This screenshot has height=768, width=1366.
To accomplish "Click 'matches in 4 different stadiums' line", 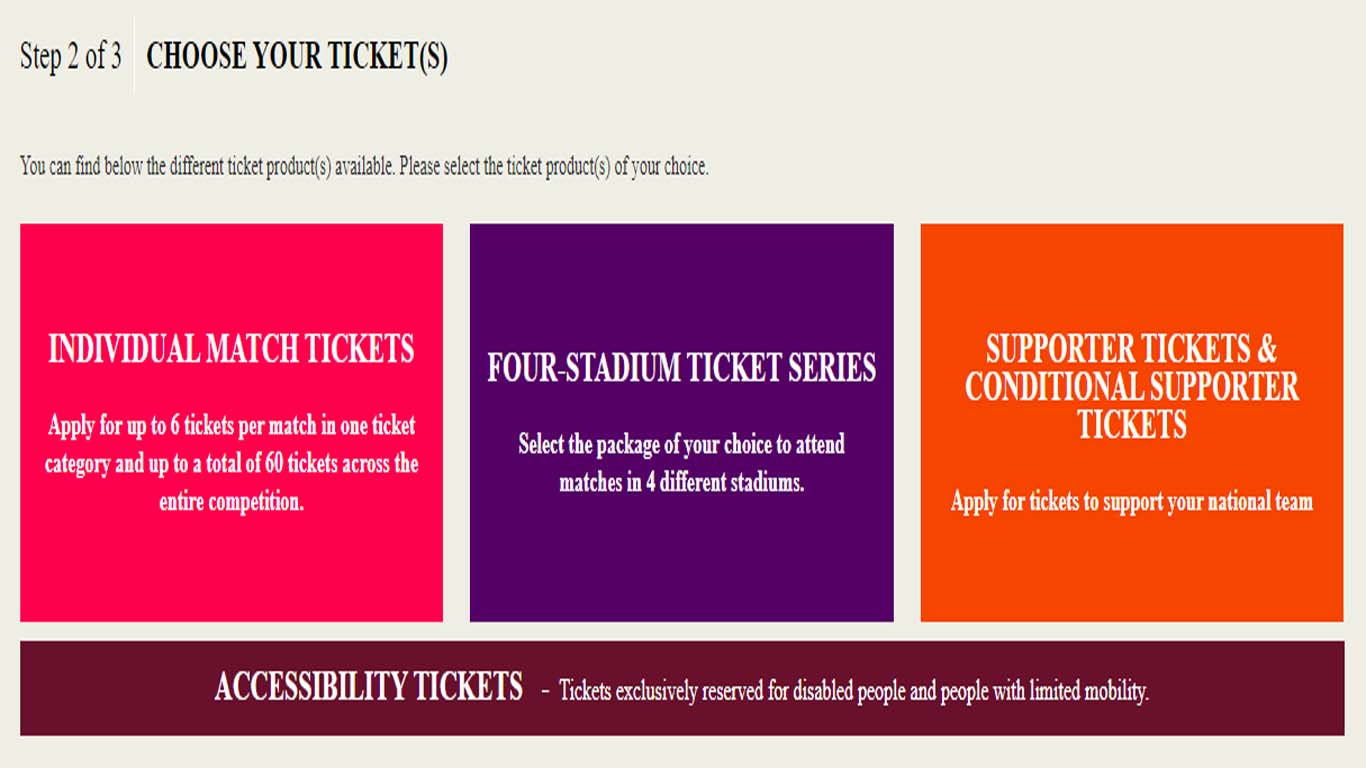I will [x=681, y=483].
